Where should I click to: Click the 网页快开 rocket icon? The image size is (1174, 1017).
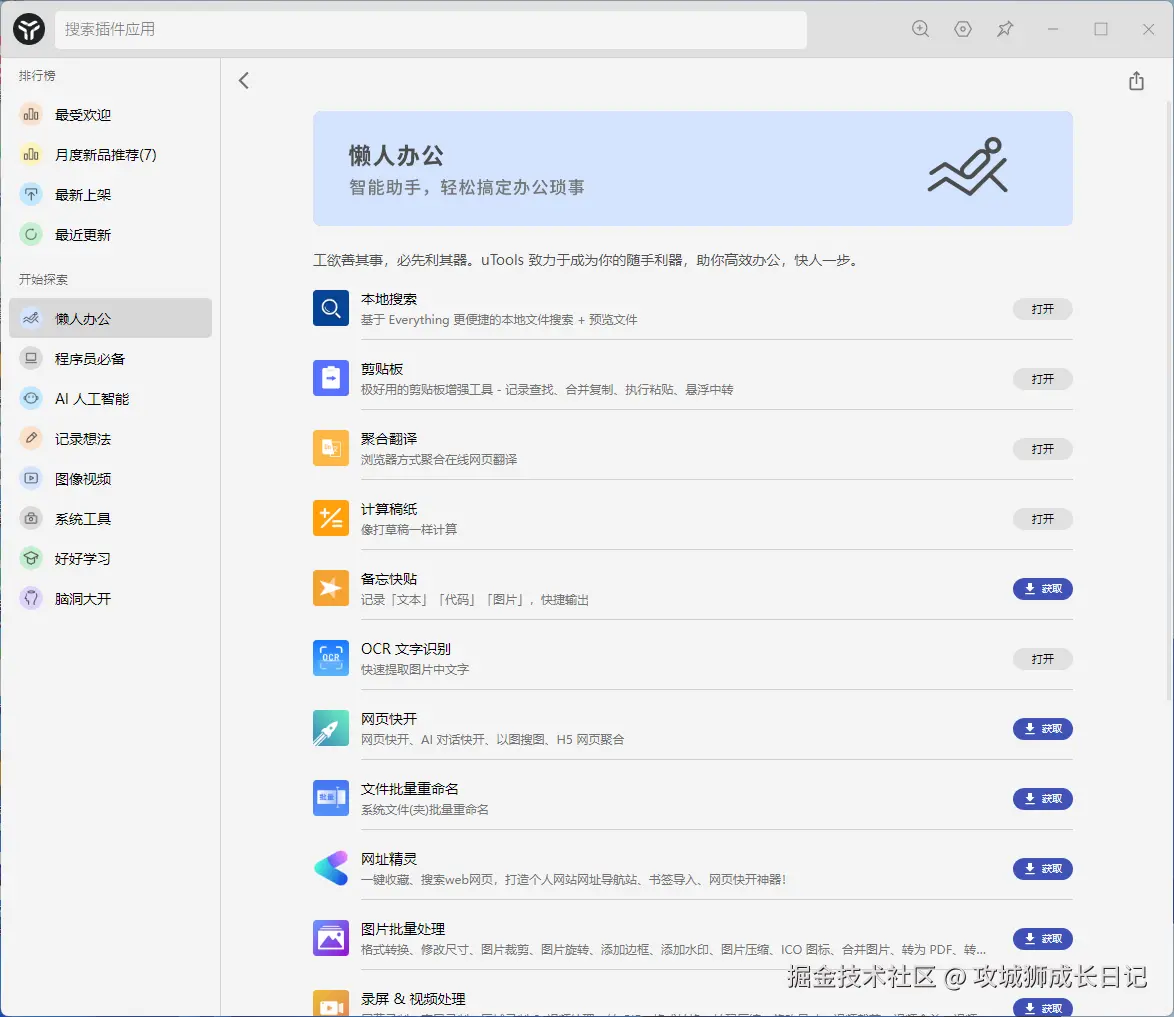coord(331,728)
